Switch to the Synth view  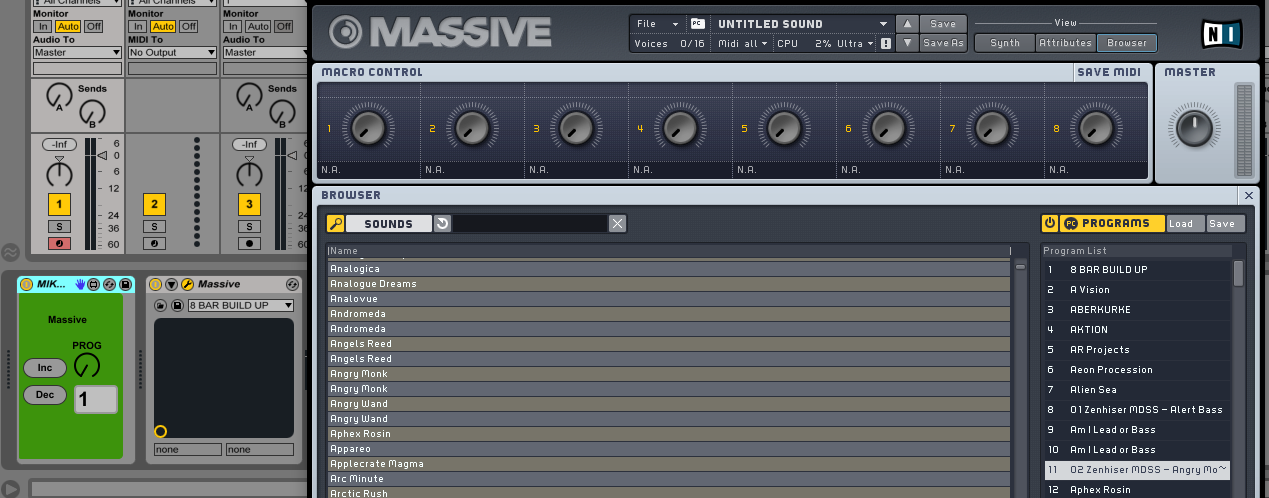(1004, 43)
